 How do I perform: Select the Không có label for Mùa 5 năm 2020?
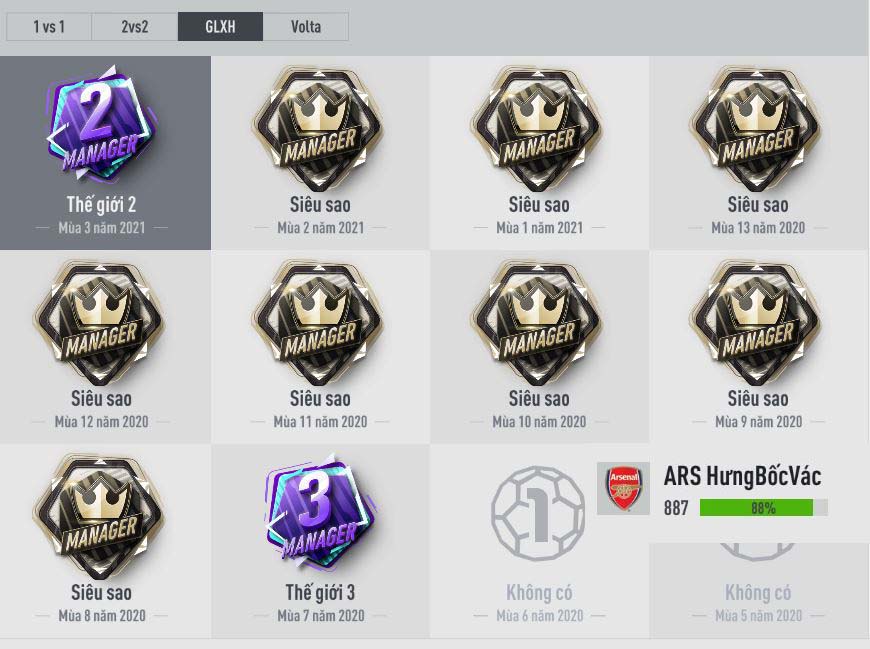(758, 593)
